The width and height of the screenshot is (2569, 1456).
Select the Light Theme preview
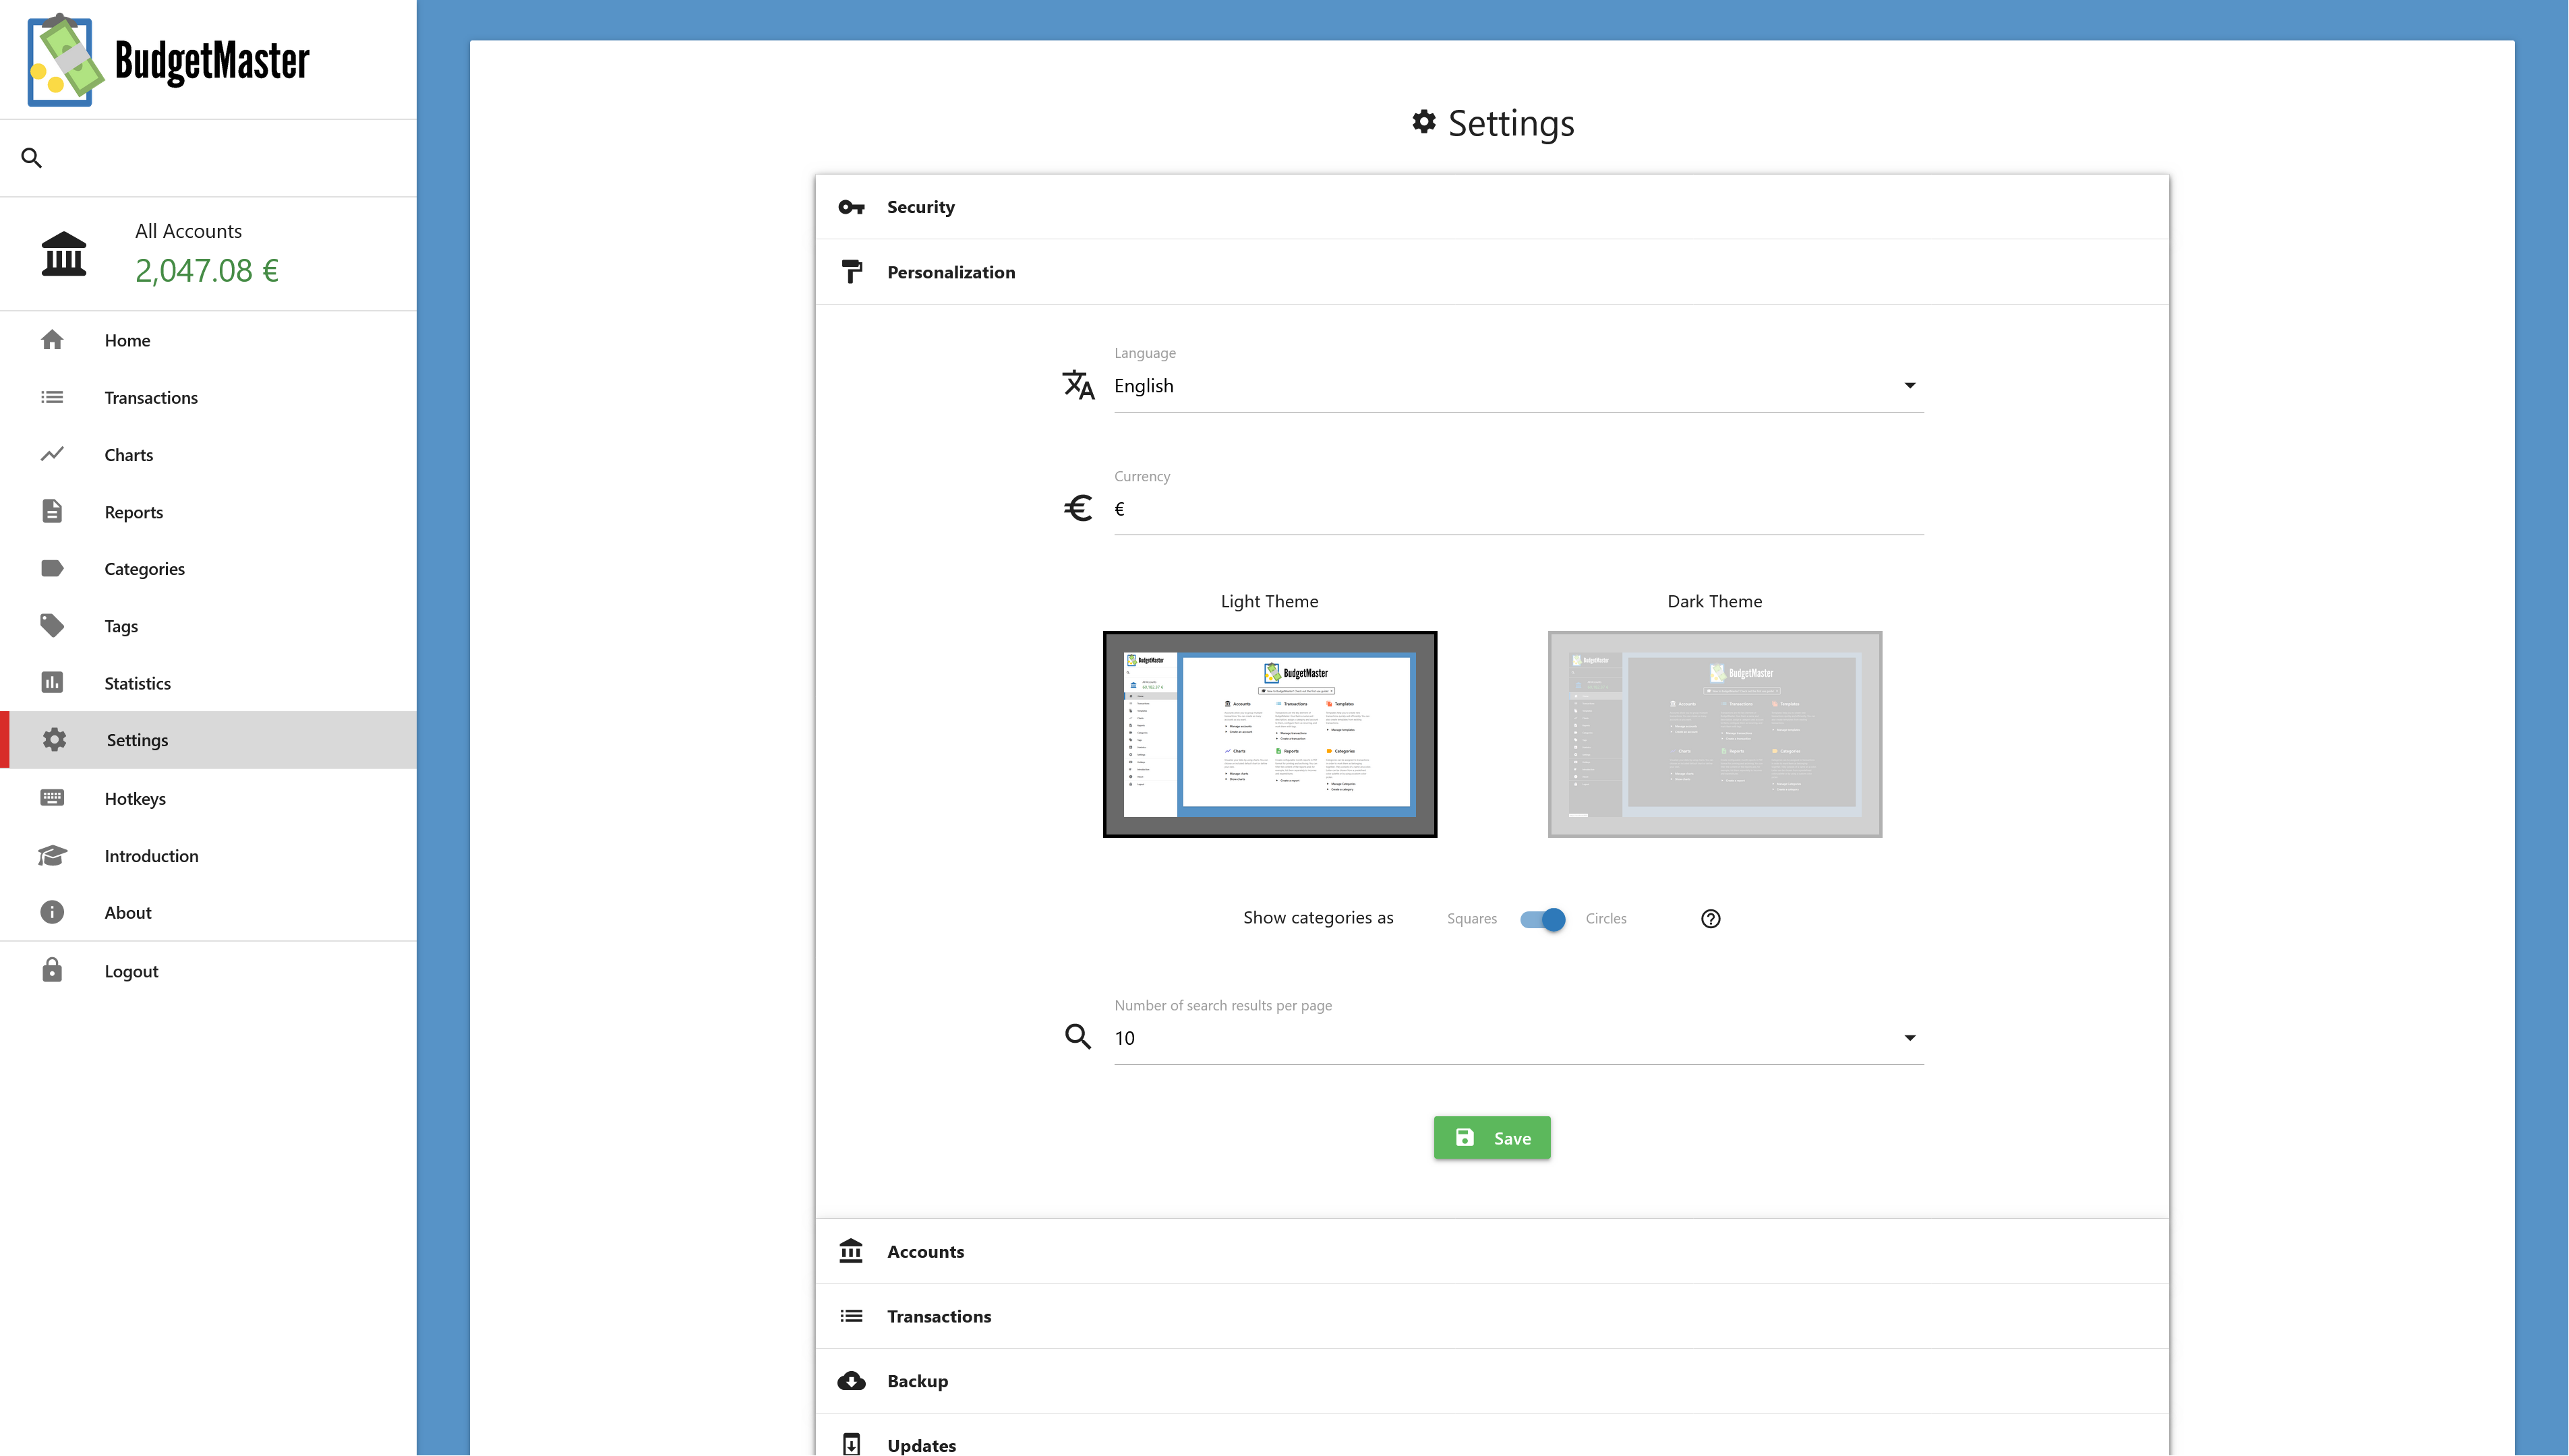[1269, 734]
